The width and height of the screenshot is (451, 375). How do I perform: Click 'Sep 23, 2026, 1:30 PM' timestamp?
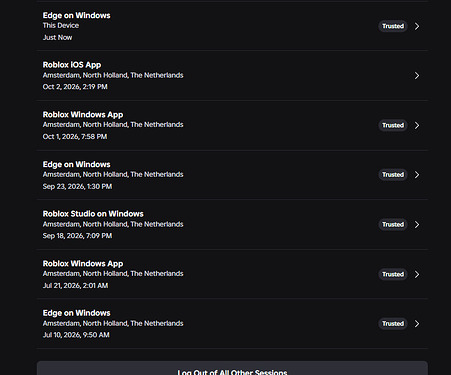(x=77, y=187)
